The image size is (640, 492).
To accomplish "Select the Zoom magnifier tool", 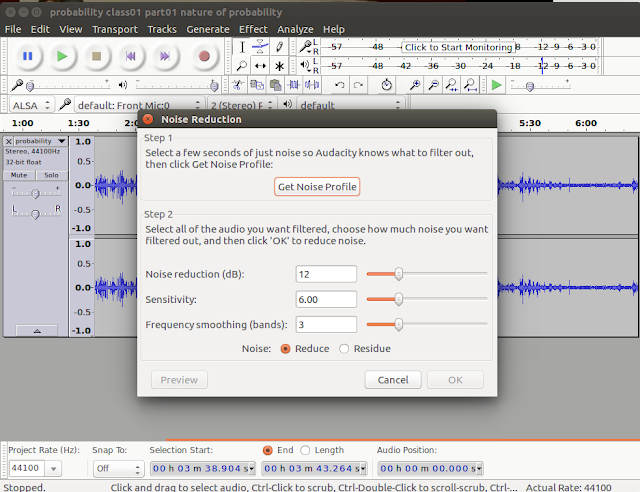I will (x=242, y=65).
